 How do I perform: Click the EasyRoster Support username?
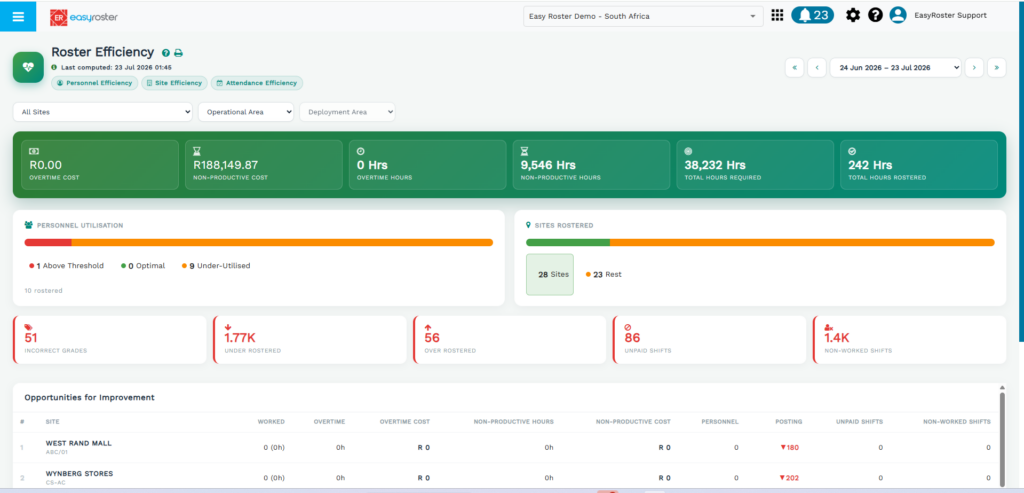coord(950,16)
